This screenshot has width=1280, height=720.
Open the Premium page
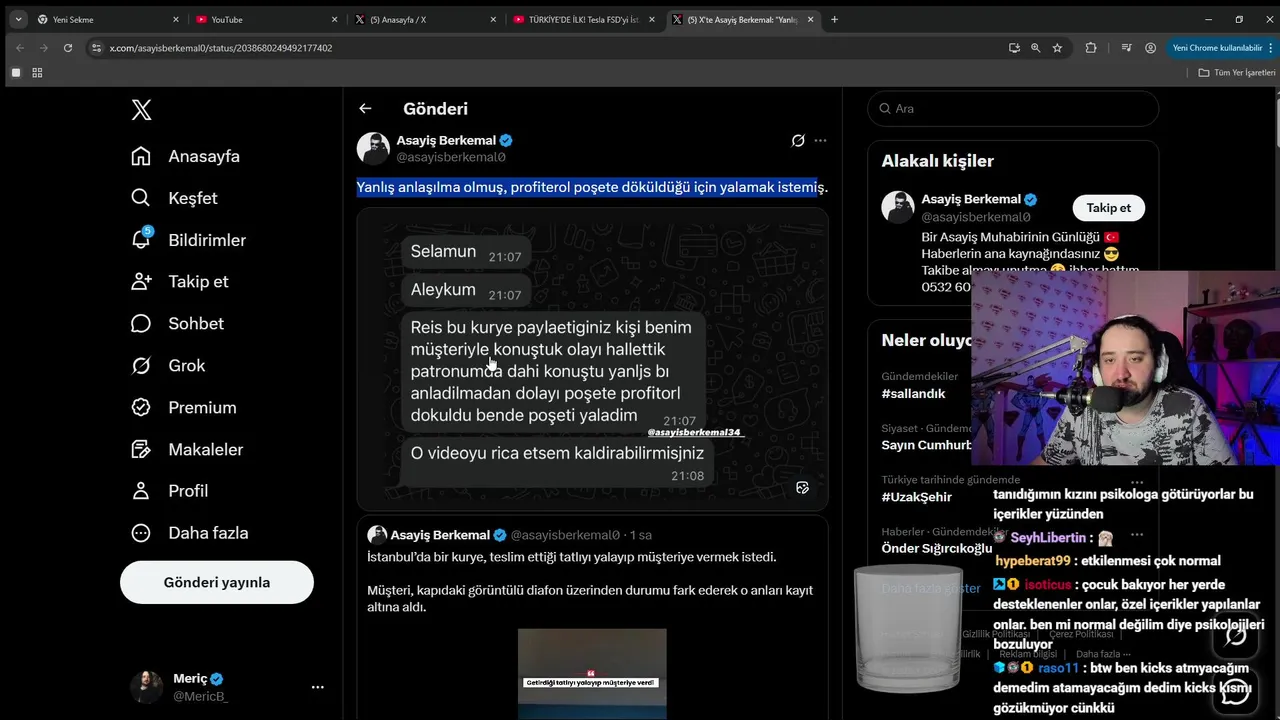pyautogui.click(x=184, y=407)
